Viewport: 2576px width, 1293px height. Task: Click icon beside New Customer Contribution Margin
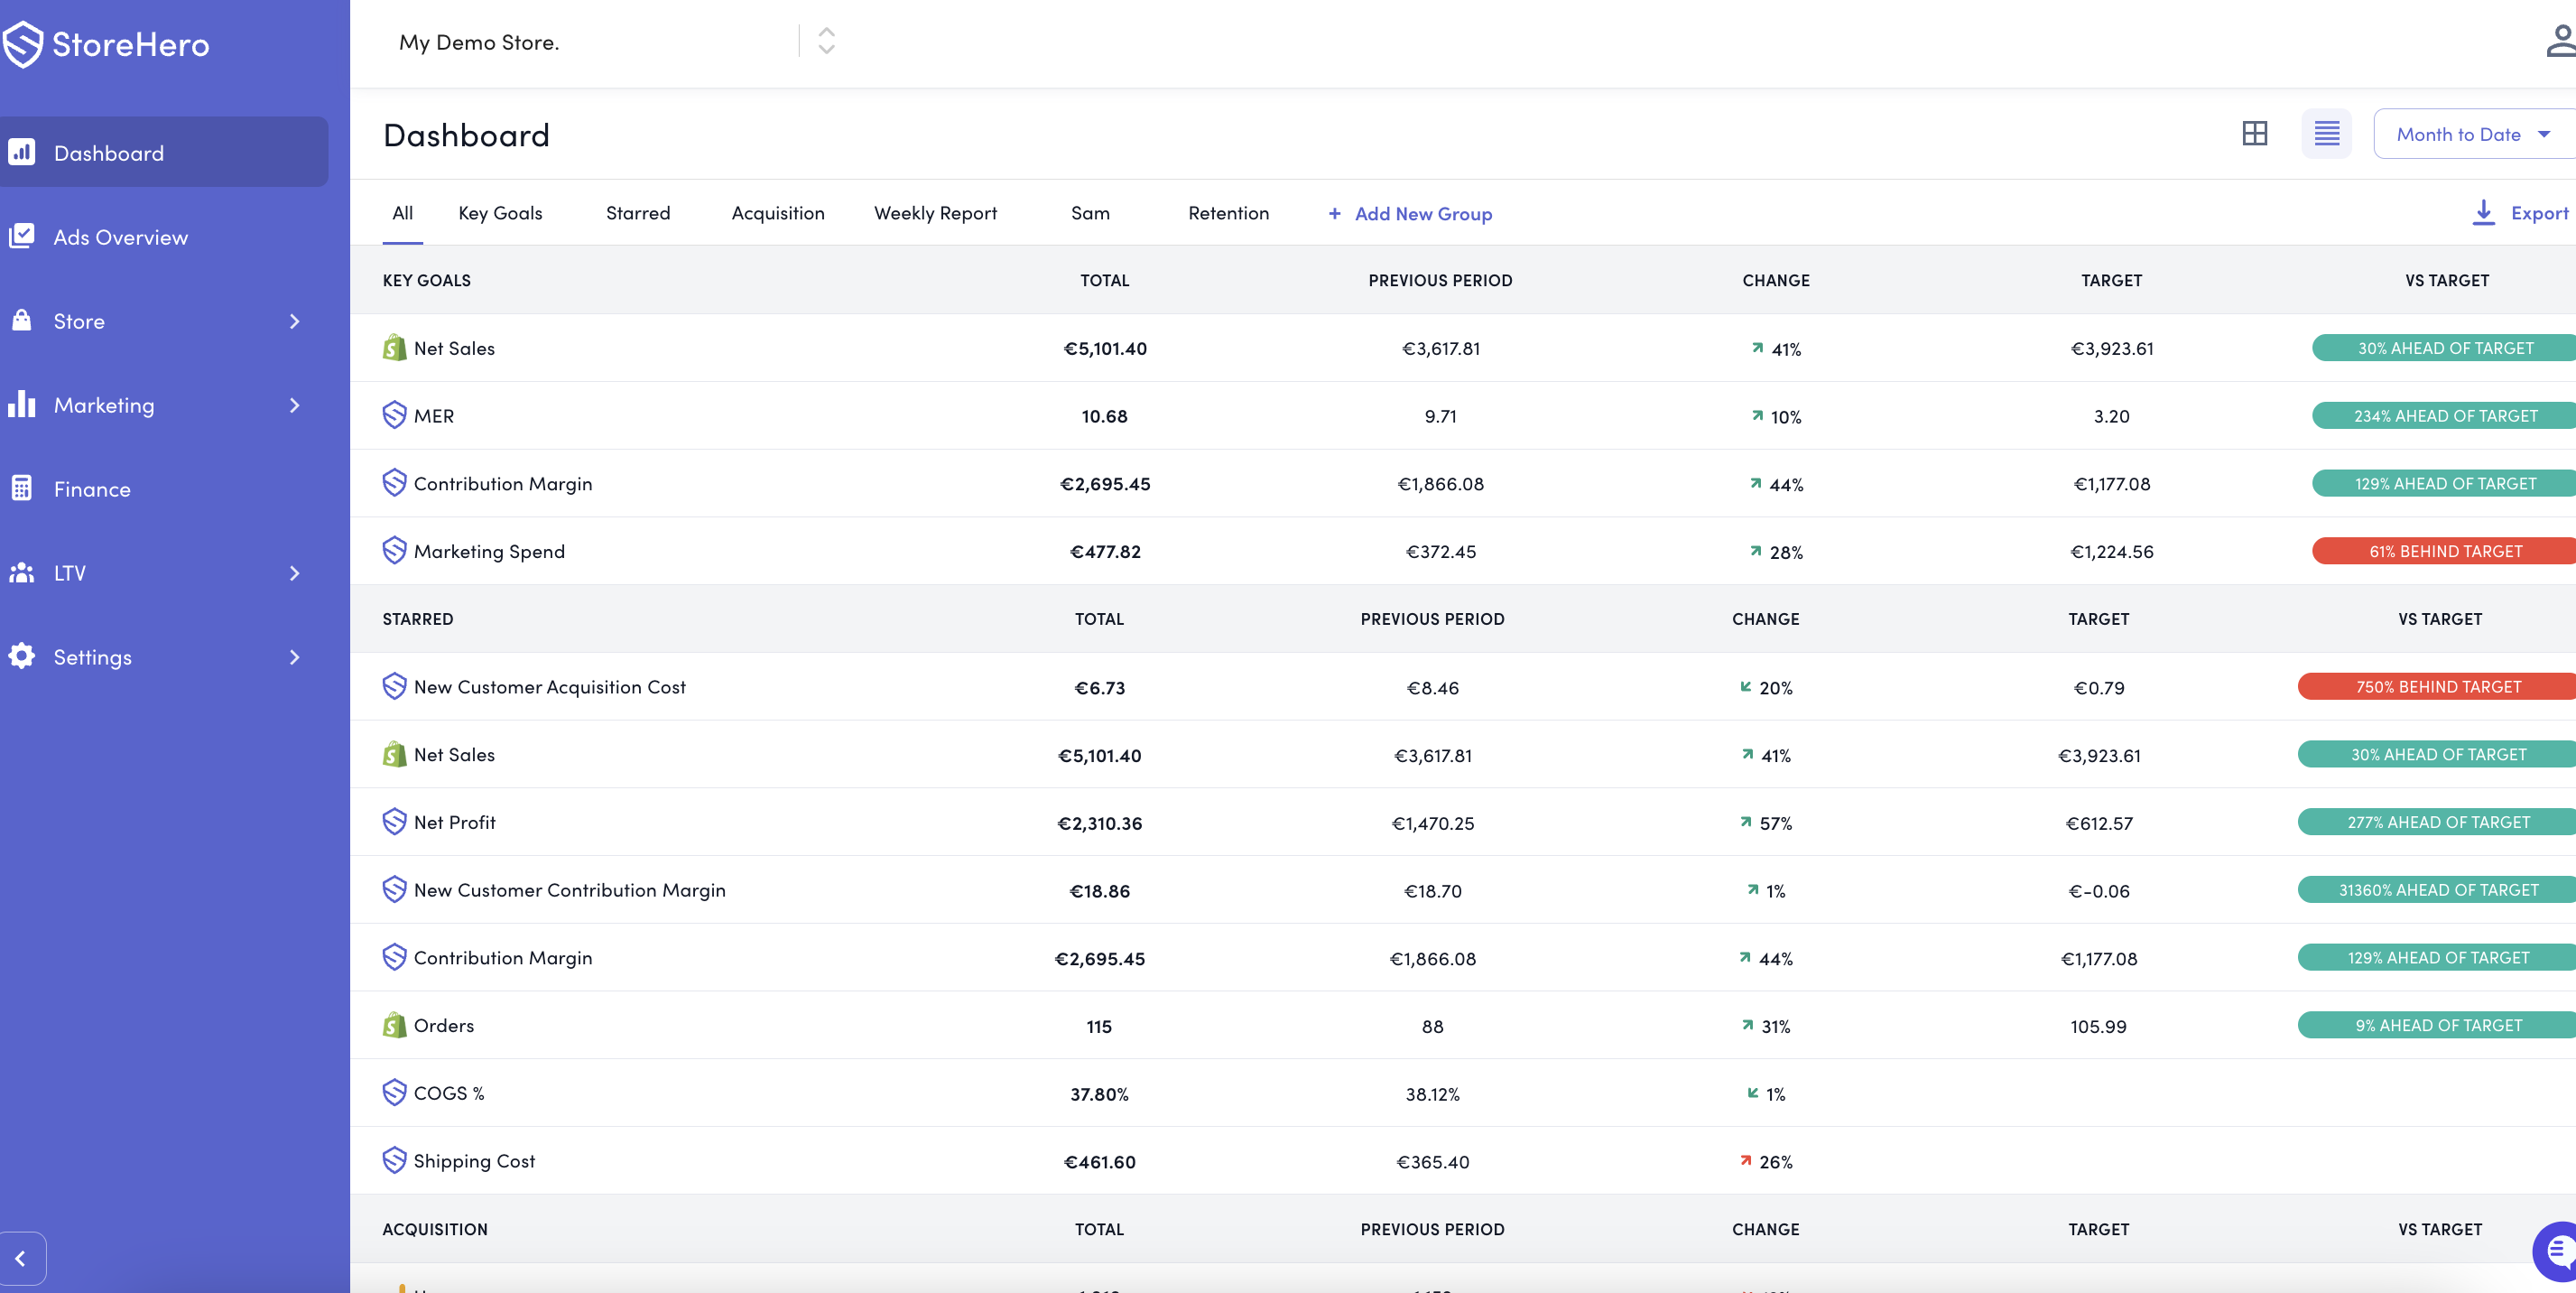tap(395, 890)
